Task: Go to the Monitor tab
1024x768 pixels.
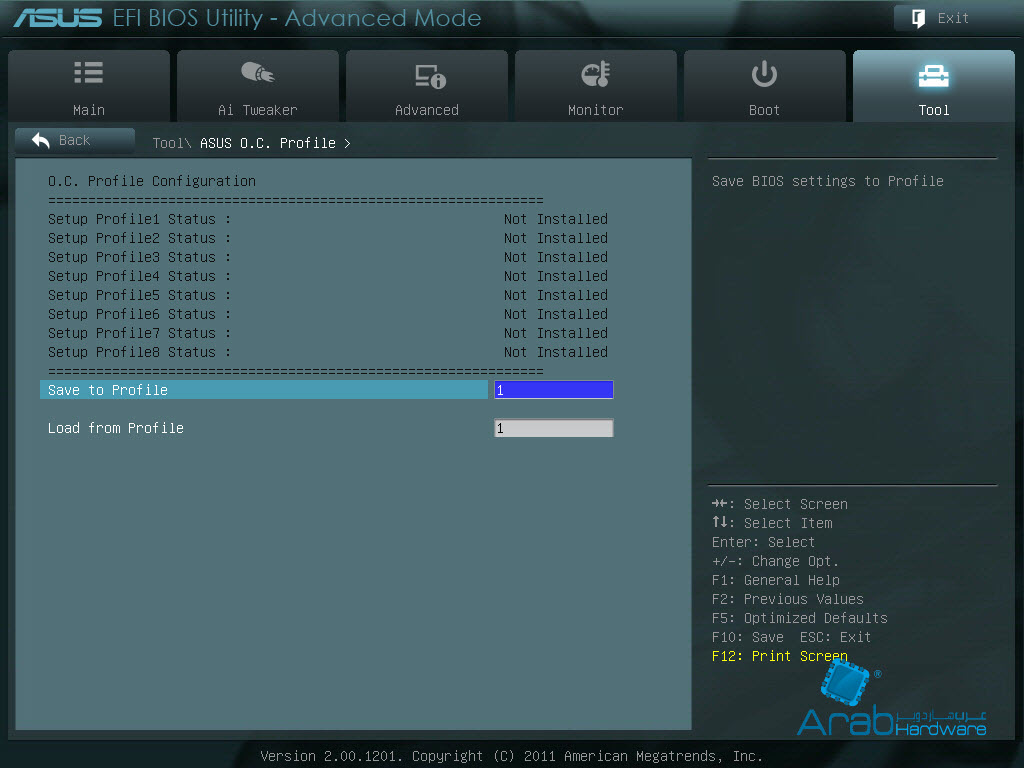Action: click(596, 86)
